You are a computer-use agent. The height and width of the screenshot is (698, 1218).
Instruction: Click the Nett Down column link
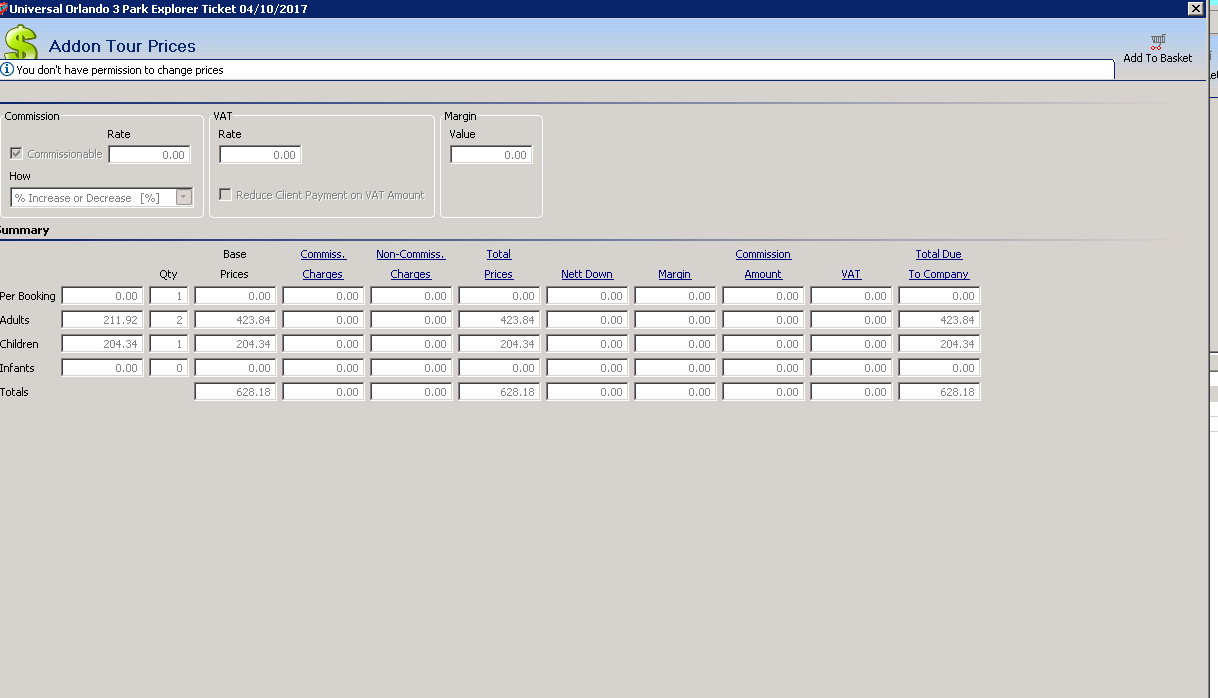pyautogui.click(x=587, y=274)
